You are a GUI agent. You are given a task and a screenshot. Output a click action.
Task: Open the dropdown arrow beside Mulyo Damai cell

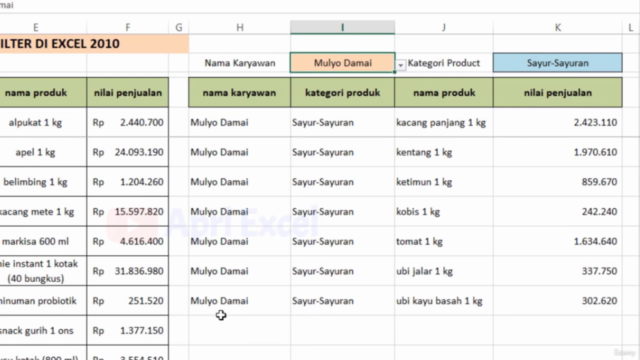[x=401, y=65]
